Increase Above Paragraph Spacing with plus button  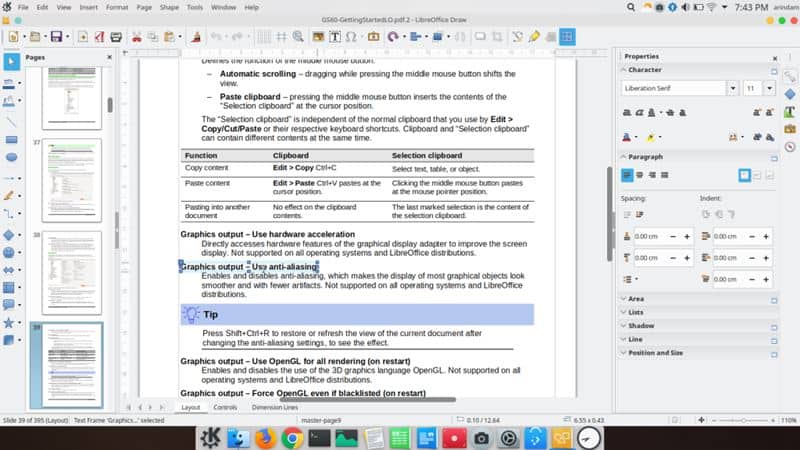pos(687,237)
